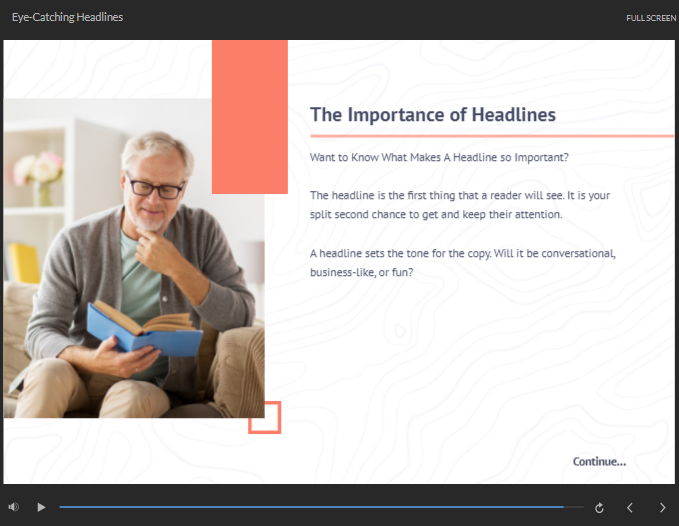Click paragraph 'The headline is the first thing'

coord(460,205)
